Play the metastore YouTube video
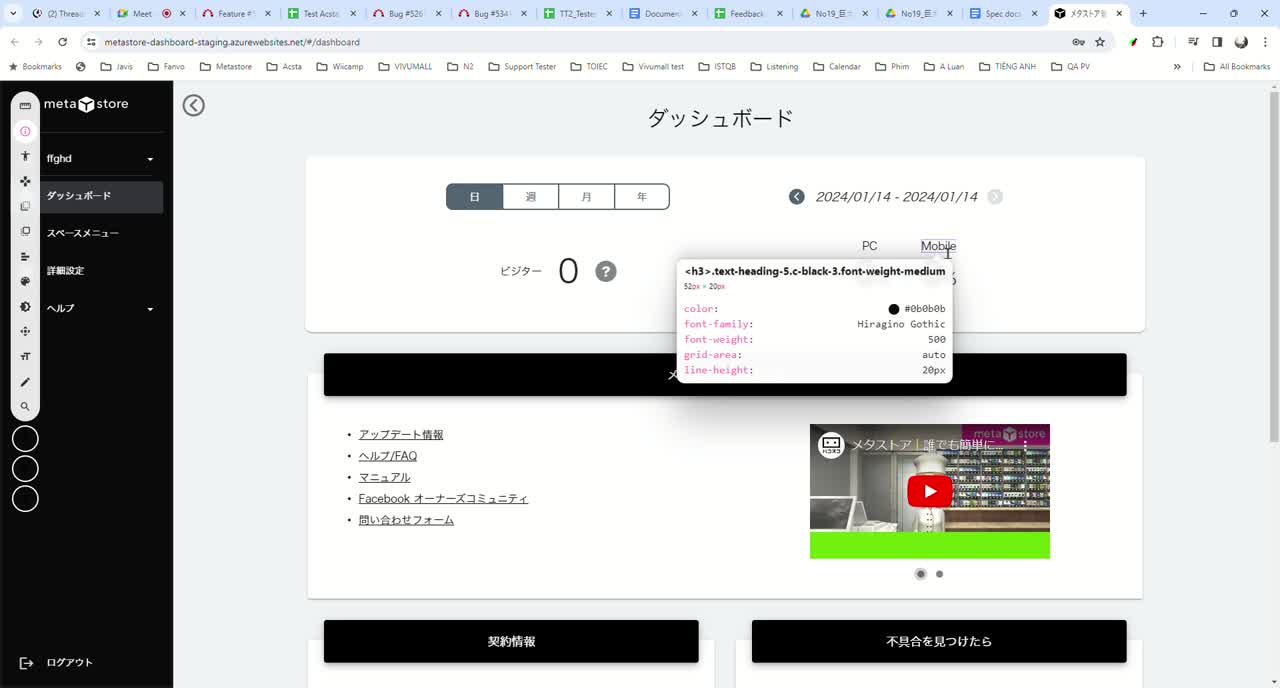1280x688 pixels. 929,490
